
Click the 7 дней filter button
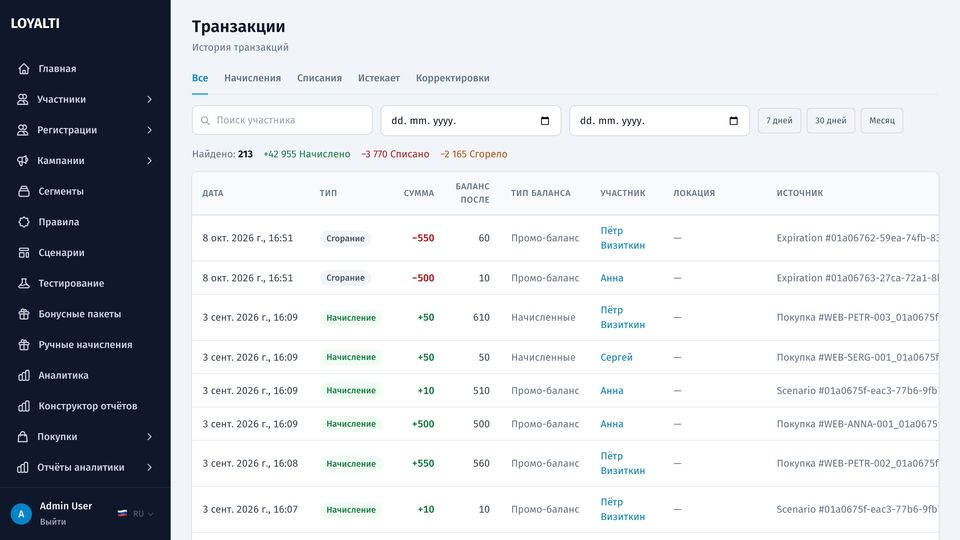[779, 121]
